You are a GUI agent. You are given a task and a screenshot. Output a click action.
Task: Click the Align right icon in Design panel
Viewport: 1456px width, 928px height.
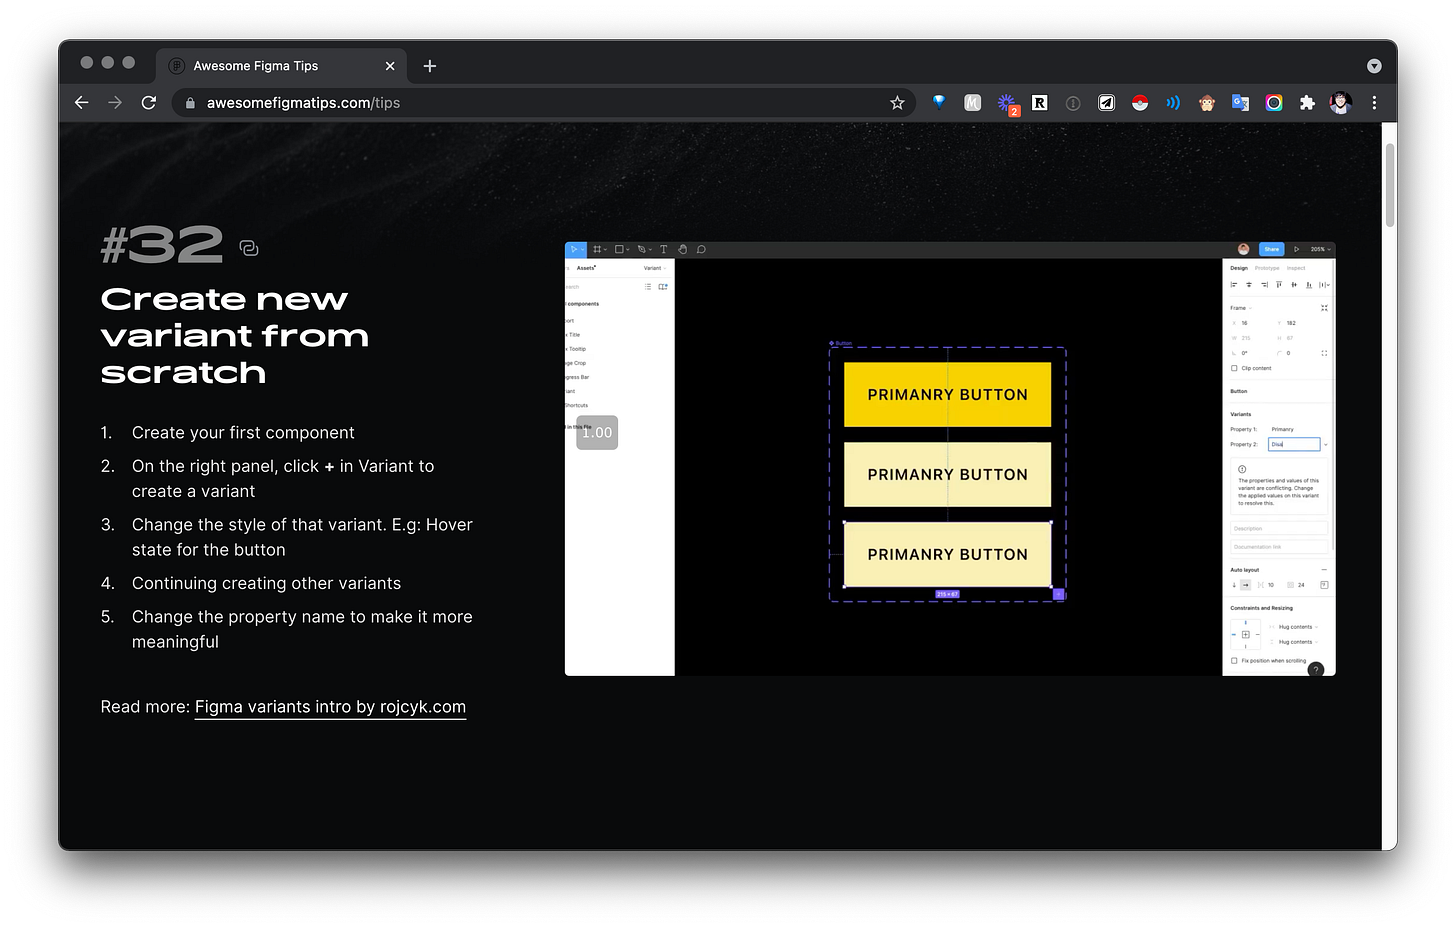[x=1264, y=285]
